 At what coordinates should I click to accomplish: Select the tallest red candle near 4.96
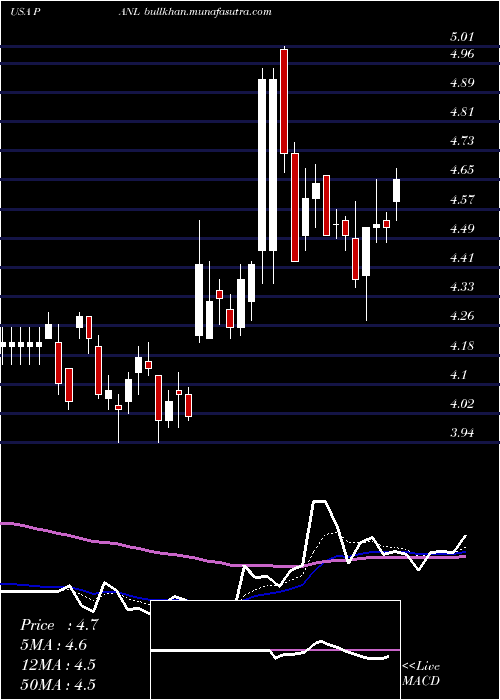point(283,101)
